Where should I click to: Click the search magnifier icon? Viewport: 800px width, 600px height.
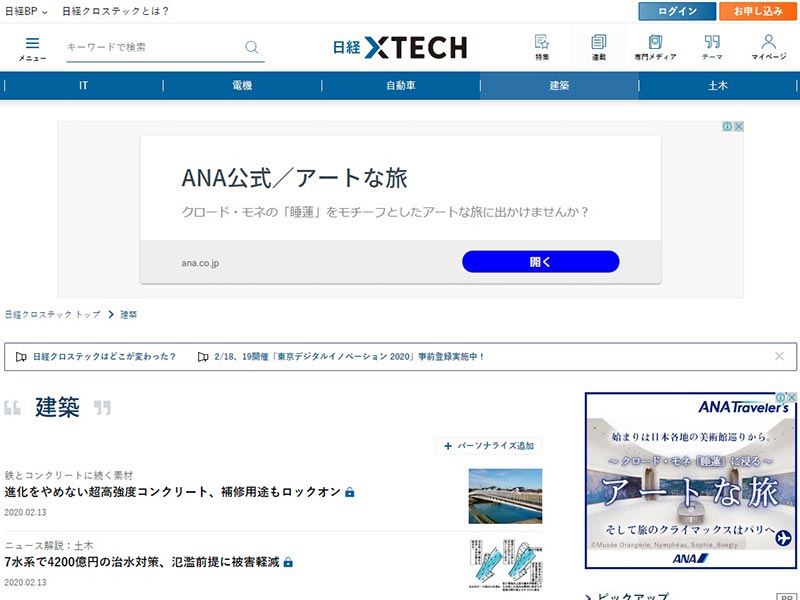[x=252, y=47]
